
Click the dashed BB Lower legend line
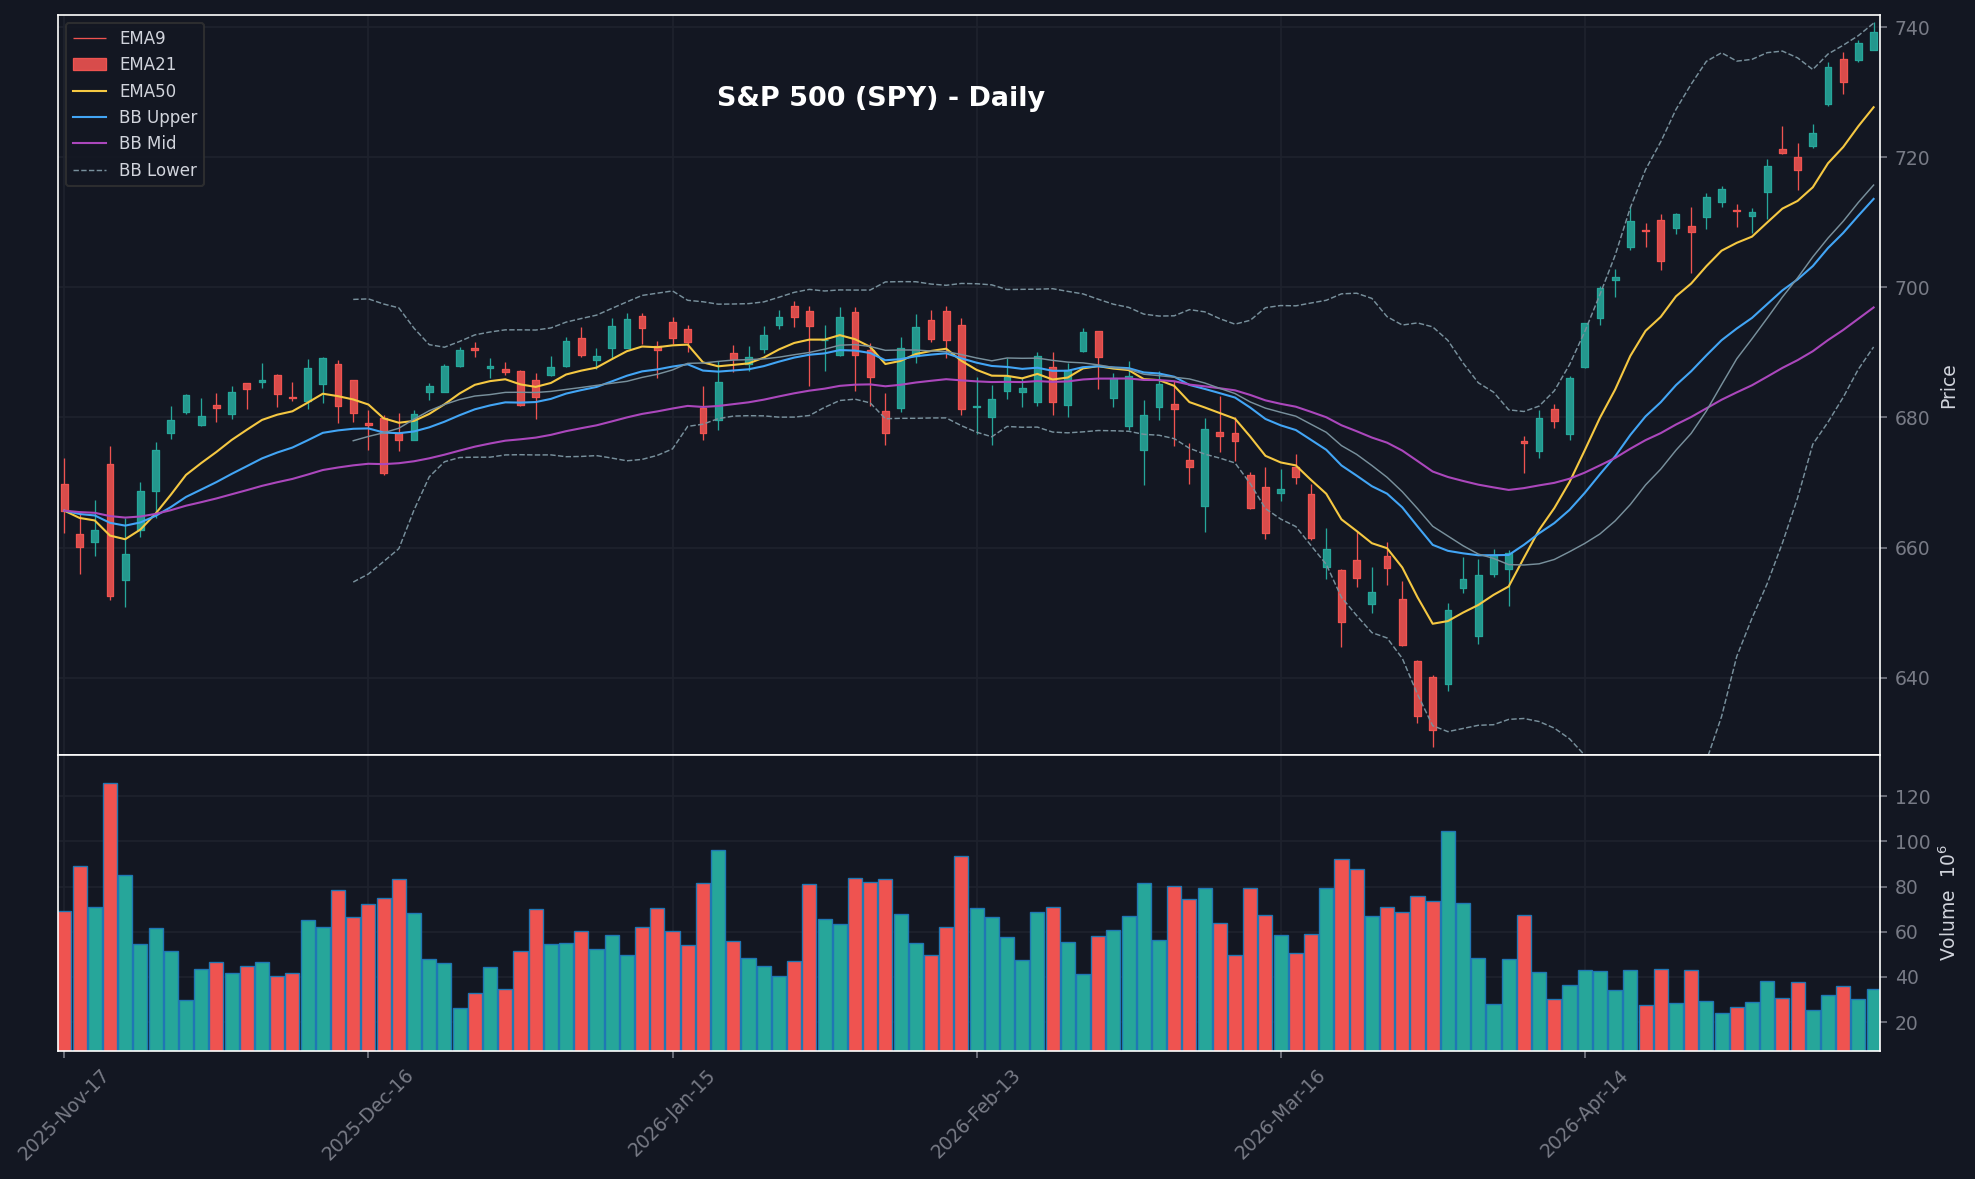(90, 170)
